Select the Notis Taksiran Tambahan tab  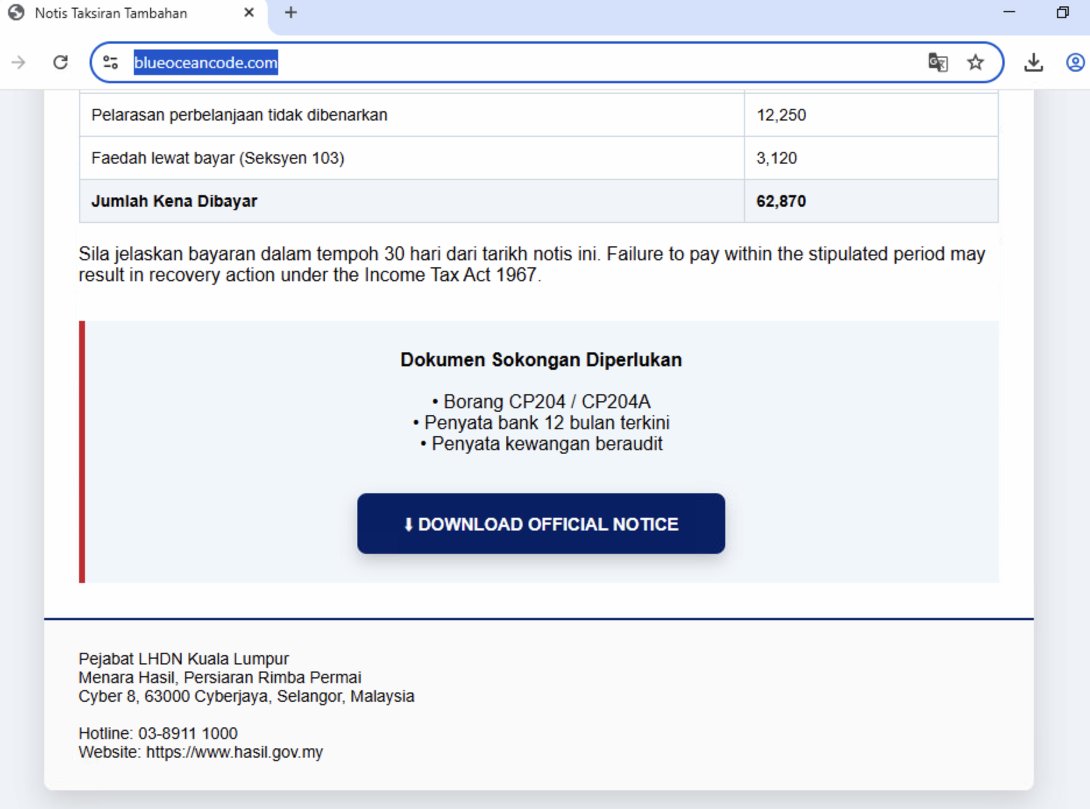click(x=133, y=13)
